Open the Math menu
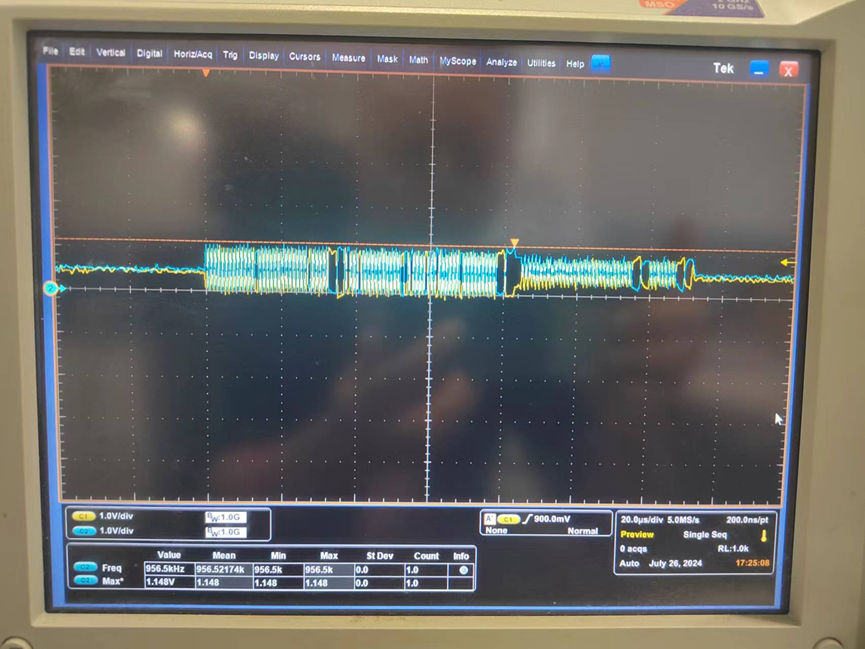This screenshot has height=649, width=865. tap(418, 59)
